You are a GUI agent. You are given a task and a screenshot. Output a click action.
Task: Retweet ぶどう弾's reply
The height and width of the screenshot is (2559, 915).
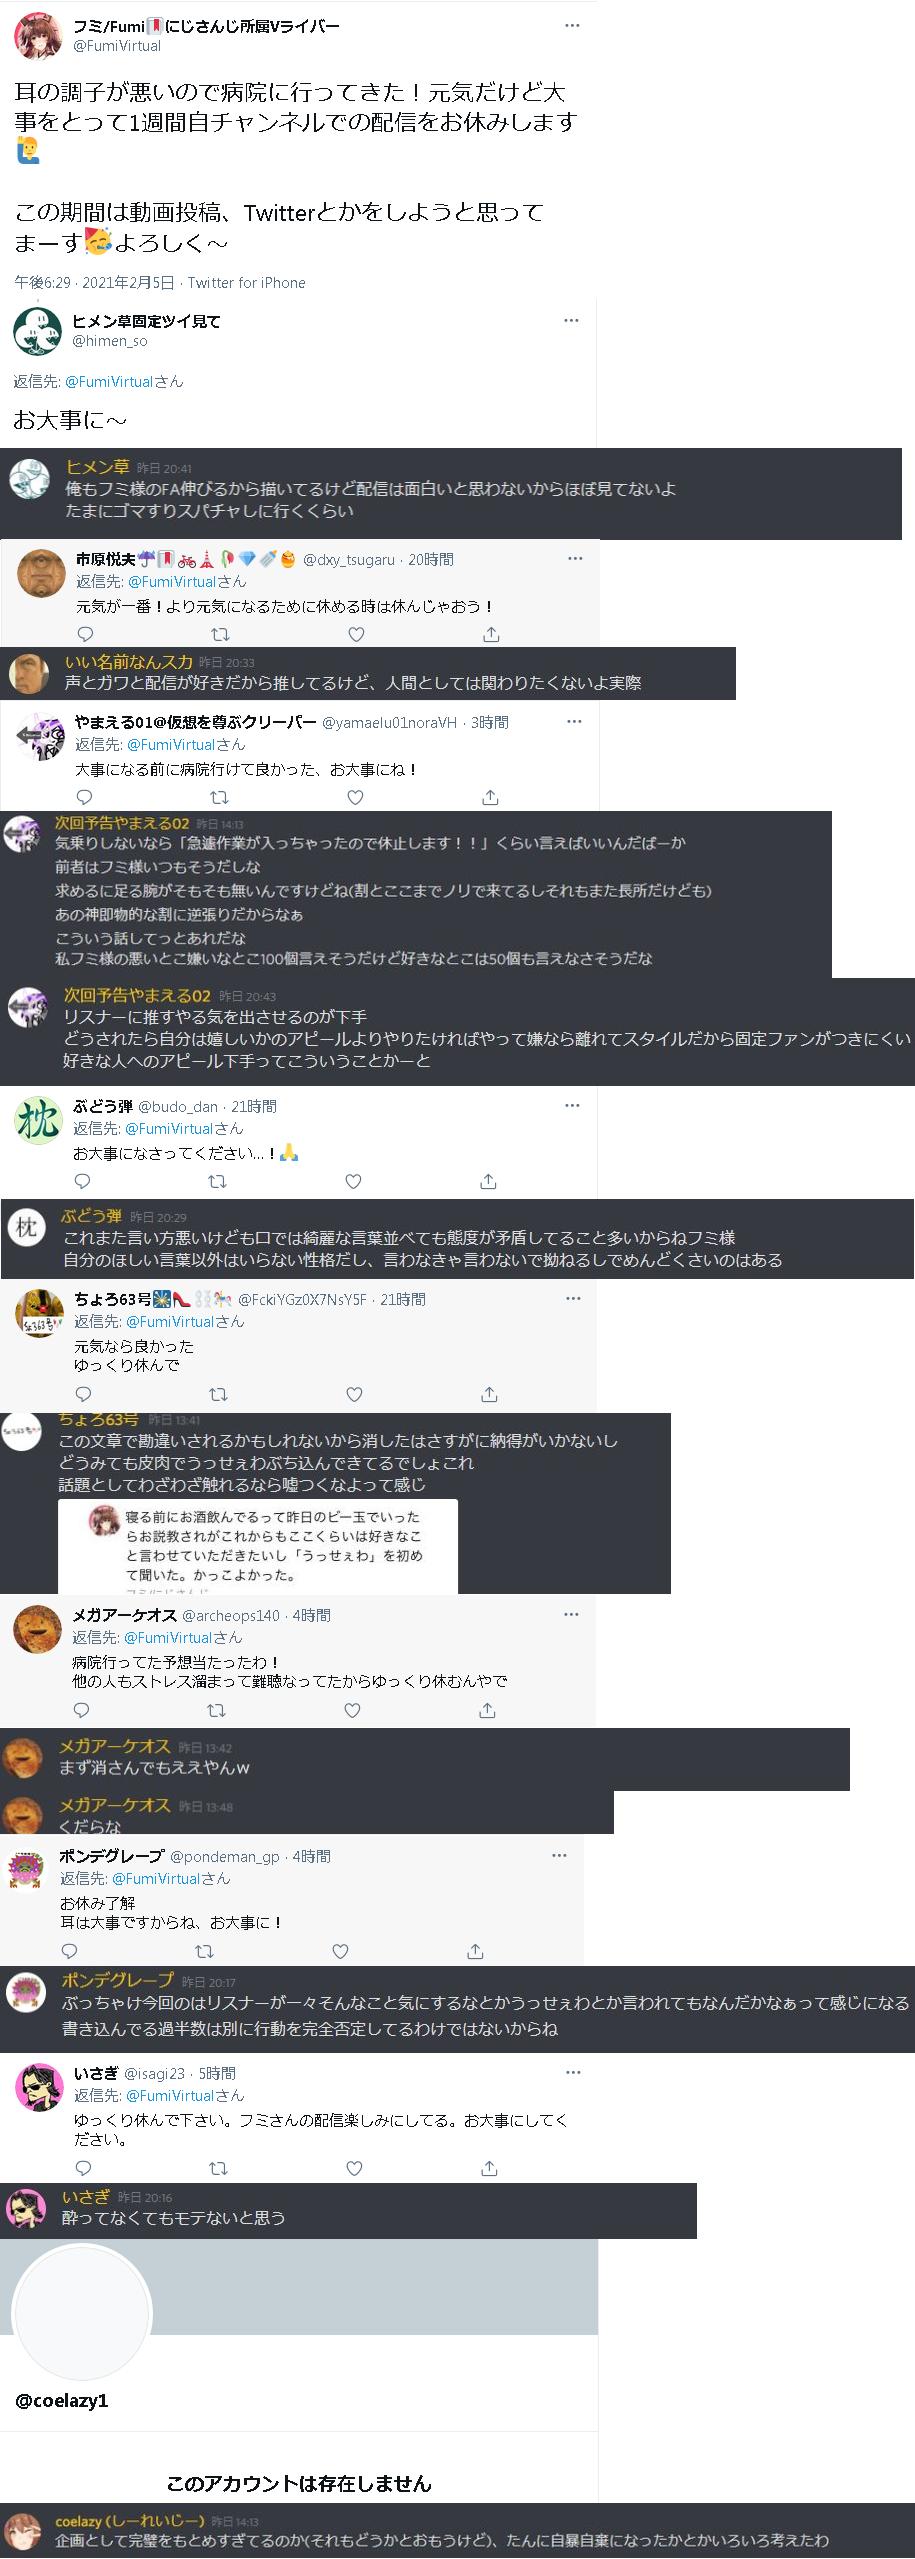coord(217,1181)
